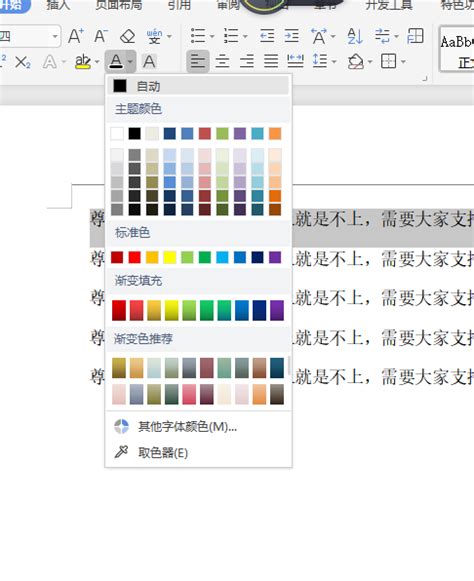Click the character shading A icon
This screenshot has width=474, height=581.
[149, 62]
